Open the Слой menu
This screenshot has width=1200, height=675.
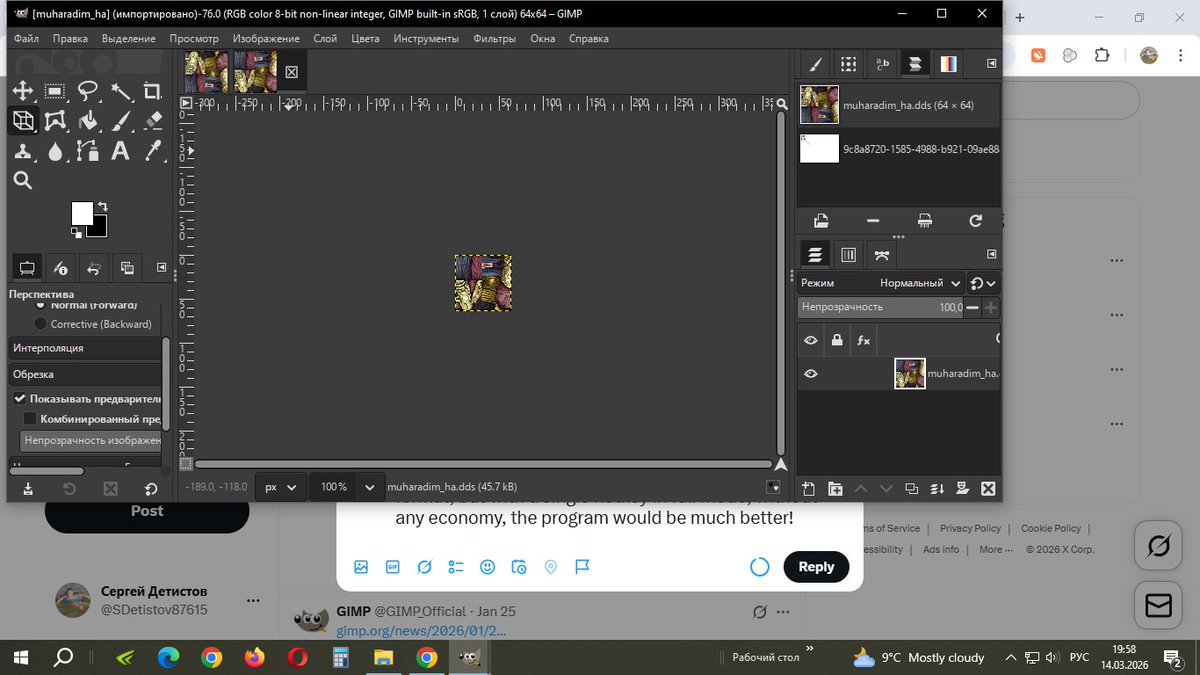tap(325, 39)
